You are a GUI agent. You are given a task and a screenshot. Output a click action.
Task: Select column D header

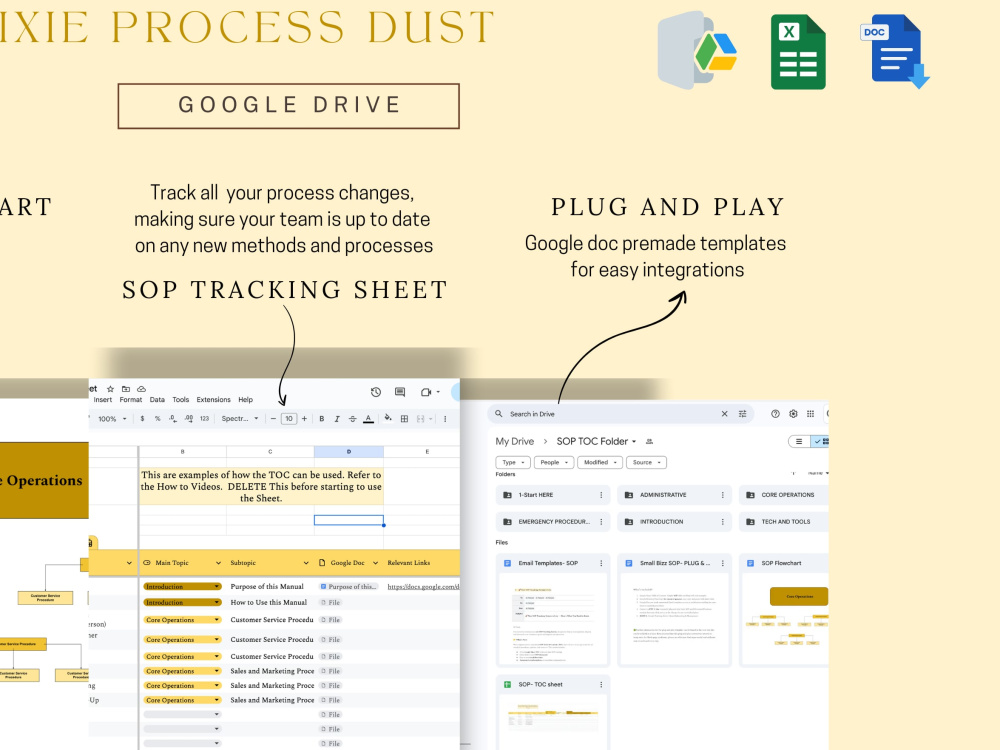tap(349, 452)
